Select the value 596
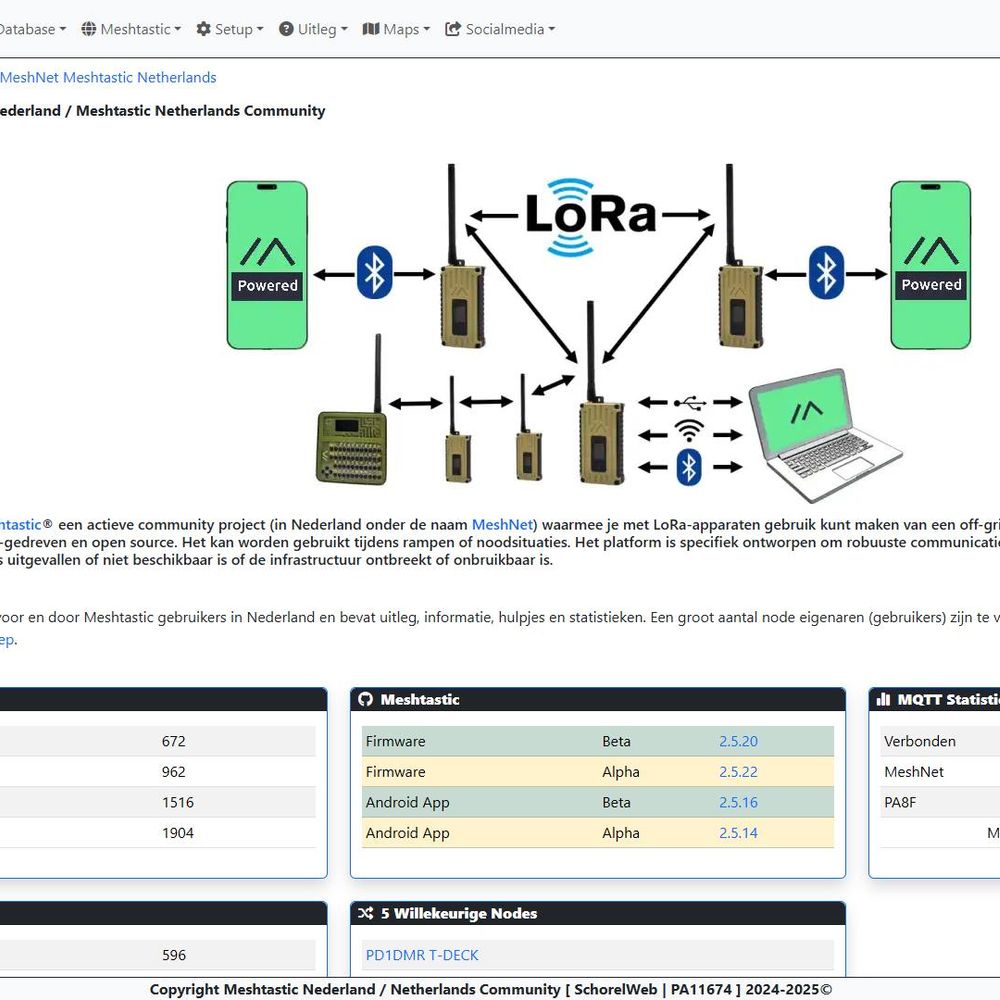 tap(173, 955)
